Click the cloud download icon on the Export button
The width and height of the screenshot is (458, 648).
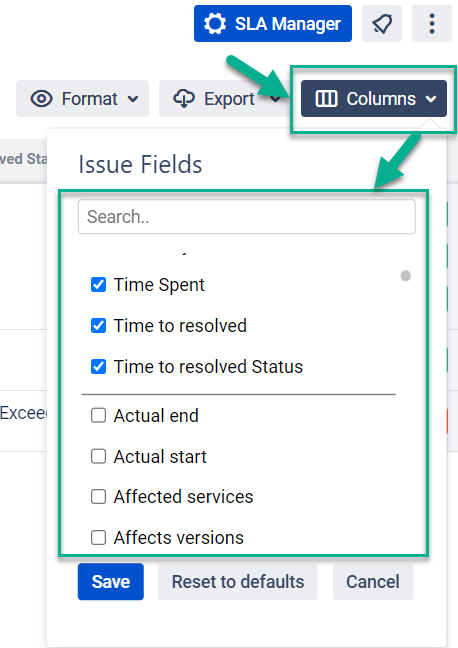pyautogui.click(x=184, y=99)
